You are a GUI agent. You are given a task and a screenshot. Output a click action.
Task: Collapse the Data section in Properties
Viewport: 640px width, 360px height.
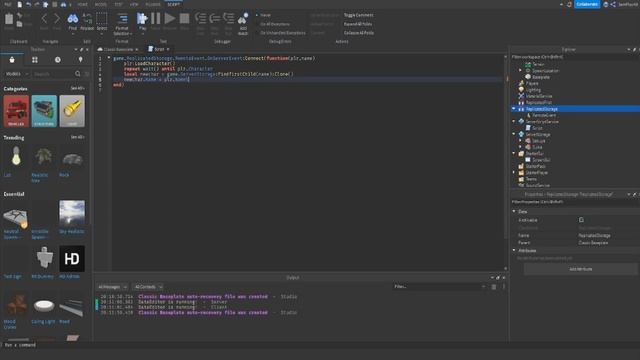(x=514, y=211)
